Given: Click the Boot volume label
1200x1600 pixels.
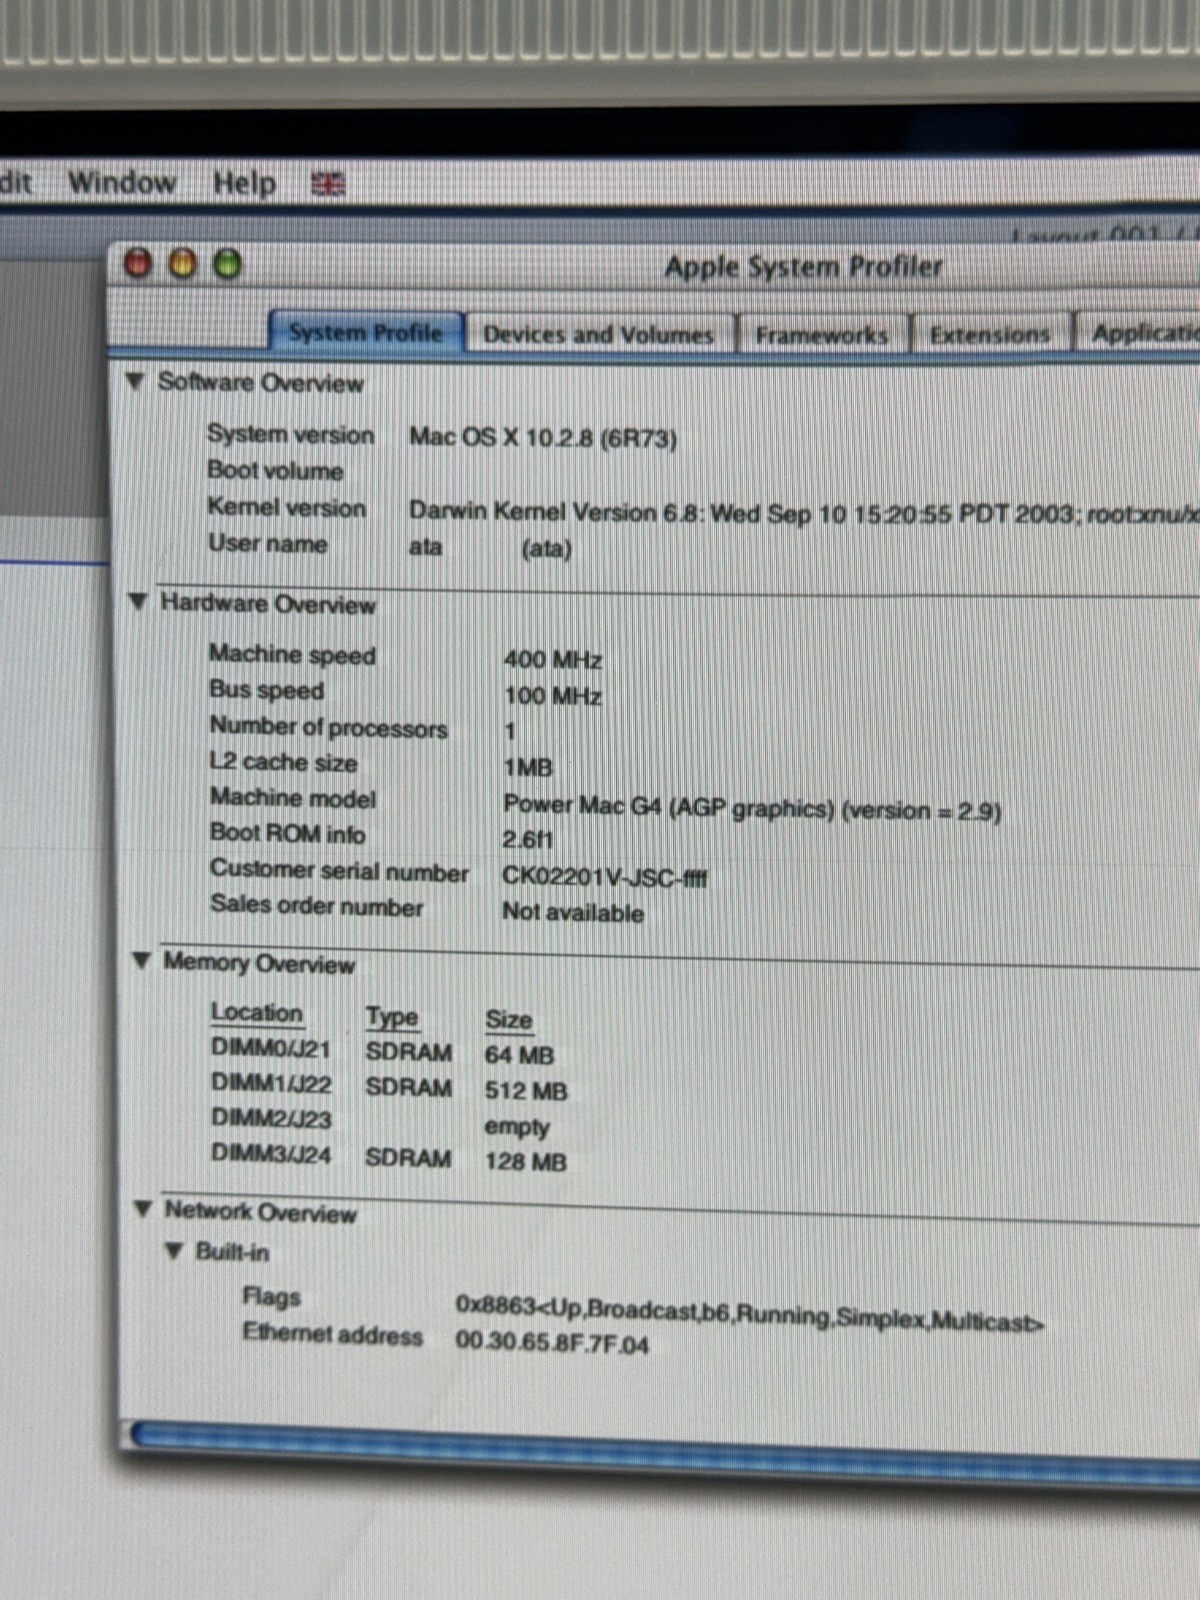Looking at the screenshot, I should [276, 470].
